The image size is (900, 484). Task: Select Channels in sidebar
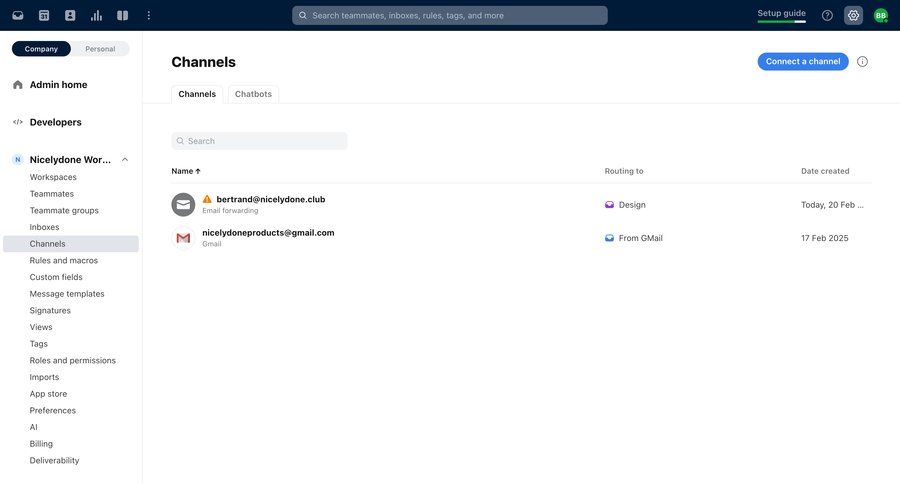71,243
